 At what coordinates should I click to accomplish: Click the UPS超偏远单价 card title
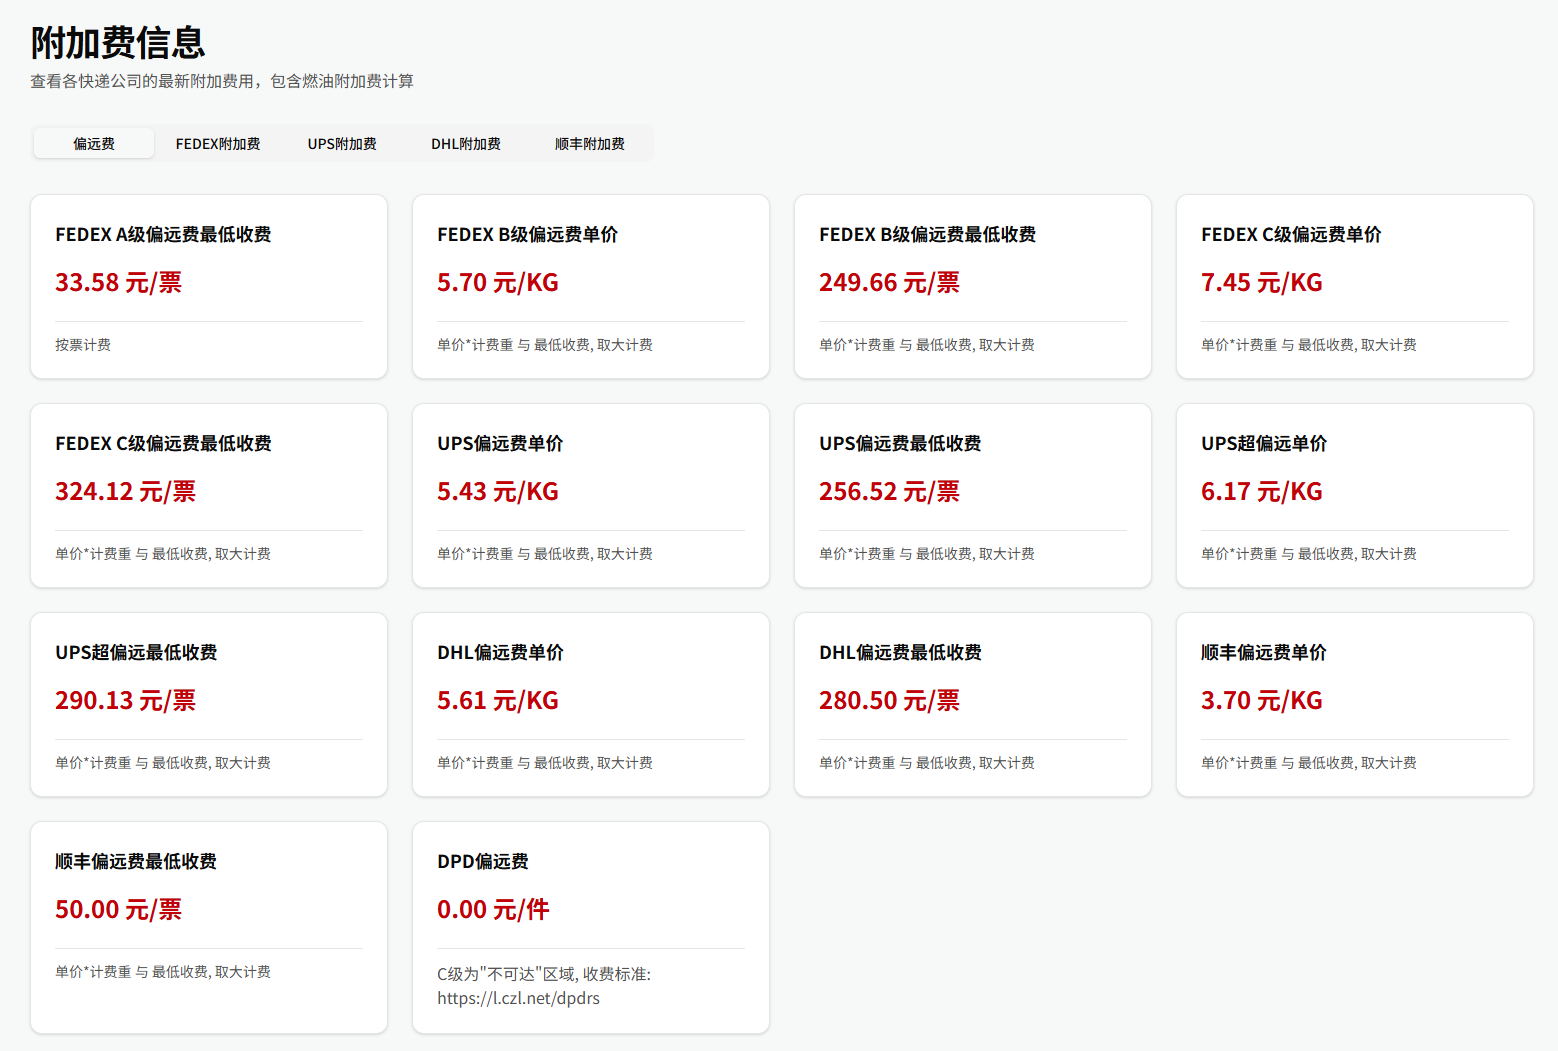pos(1264,443)
